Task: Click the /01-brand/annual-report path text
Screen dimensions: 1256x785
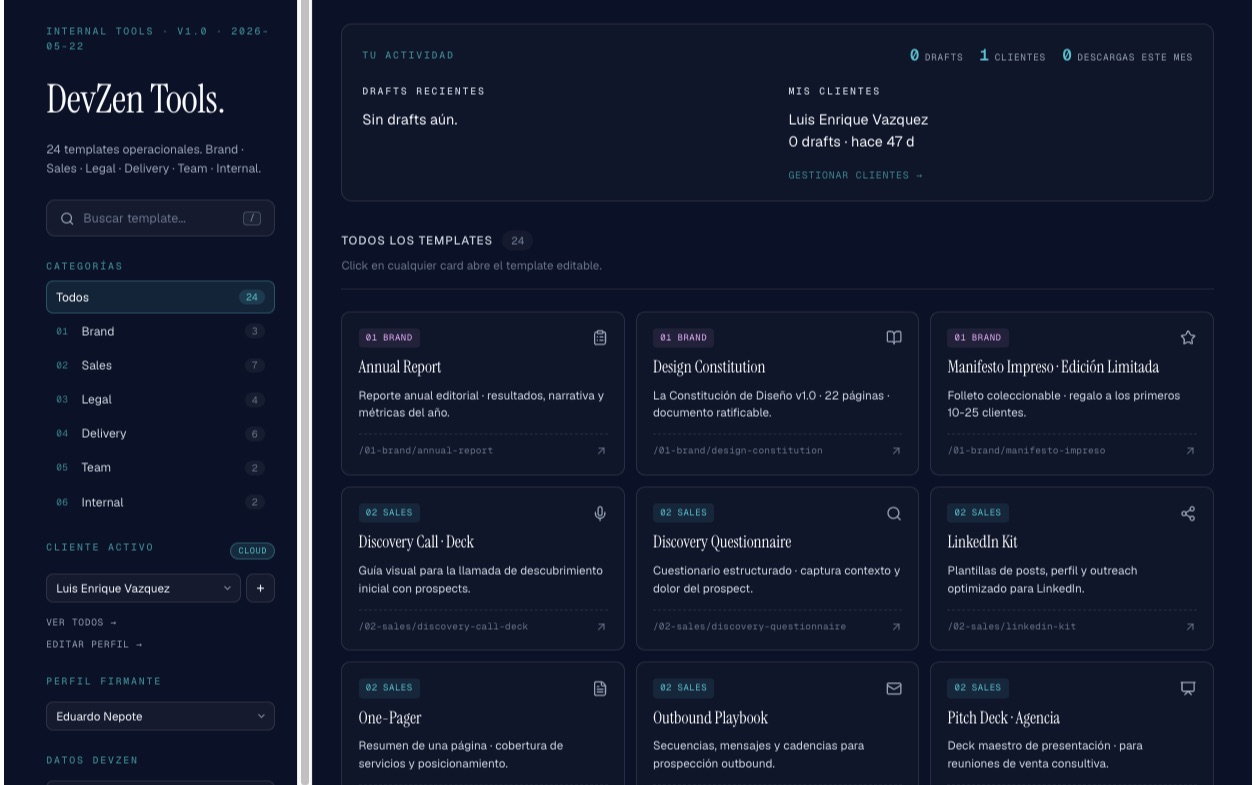Action: coord(425,451)
